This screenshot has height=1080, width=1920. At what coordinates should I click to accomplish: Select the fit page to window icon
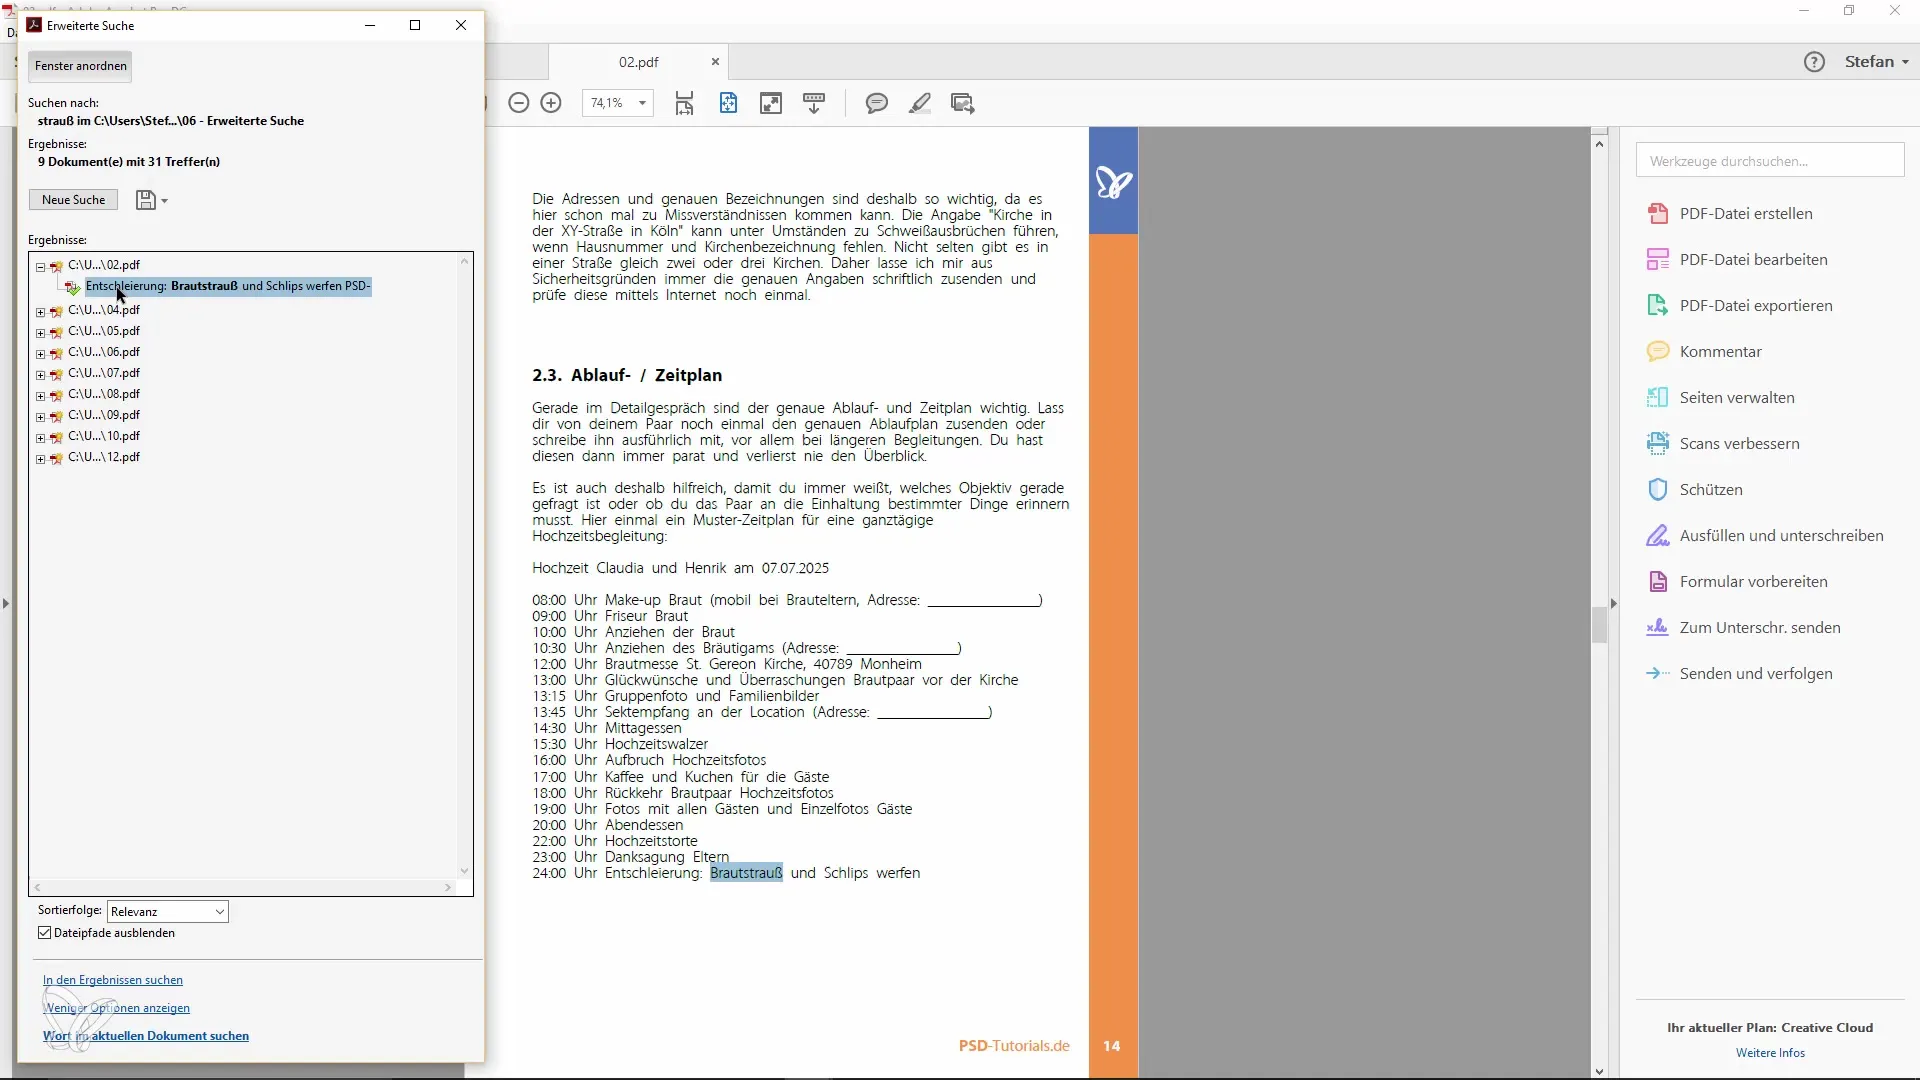point(728,103)
